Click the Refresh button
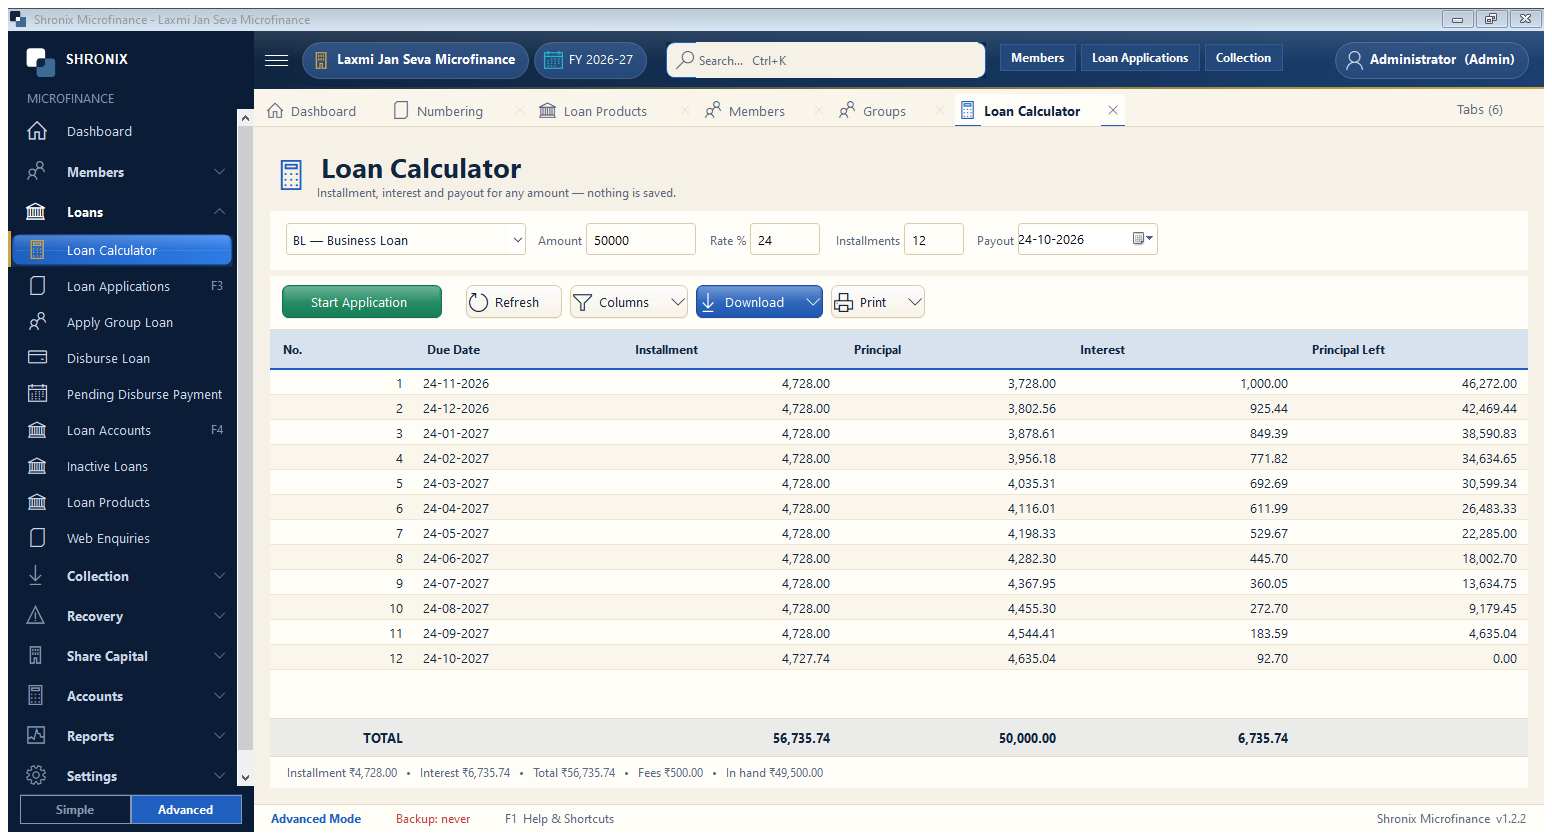Image resolution: width=1552 pixels, height=840 pixels. tap(514, 302)
